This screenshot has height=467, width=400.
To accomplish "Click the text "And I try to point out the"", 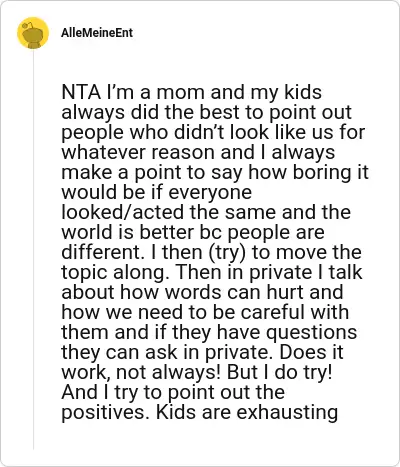I will click(173, 392).
